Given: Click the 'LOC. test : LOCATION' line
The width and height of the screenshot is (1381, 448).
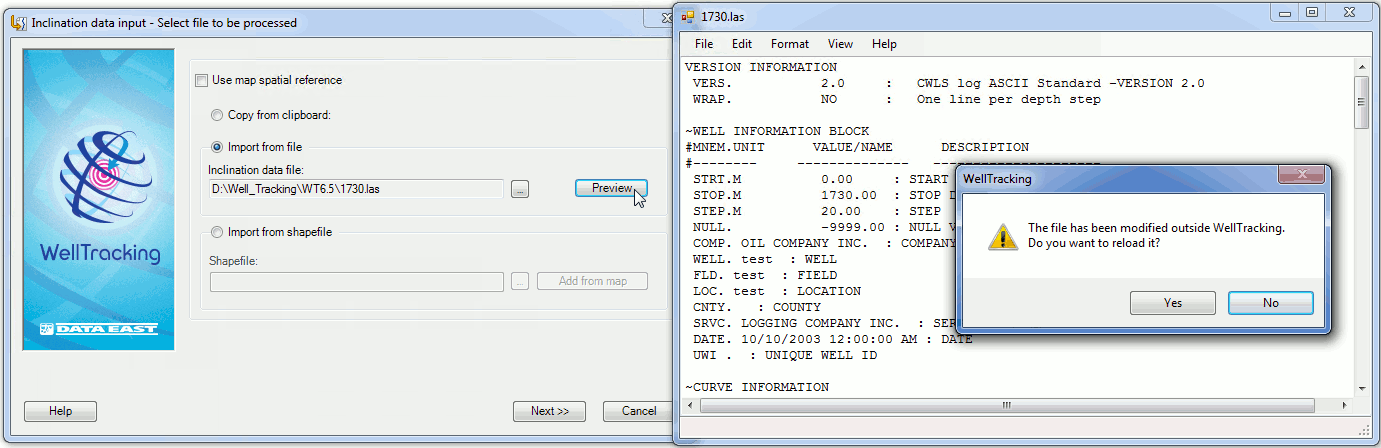Looking at the screenshot, I should (777, 291).
